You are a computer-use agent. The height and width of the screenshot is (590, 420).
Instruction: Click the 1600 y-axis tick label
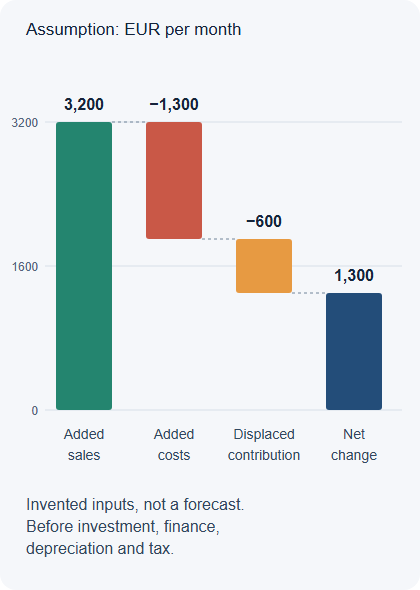tap(25, 267)
